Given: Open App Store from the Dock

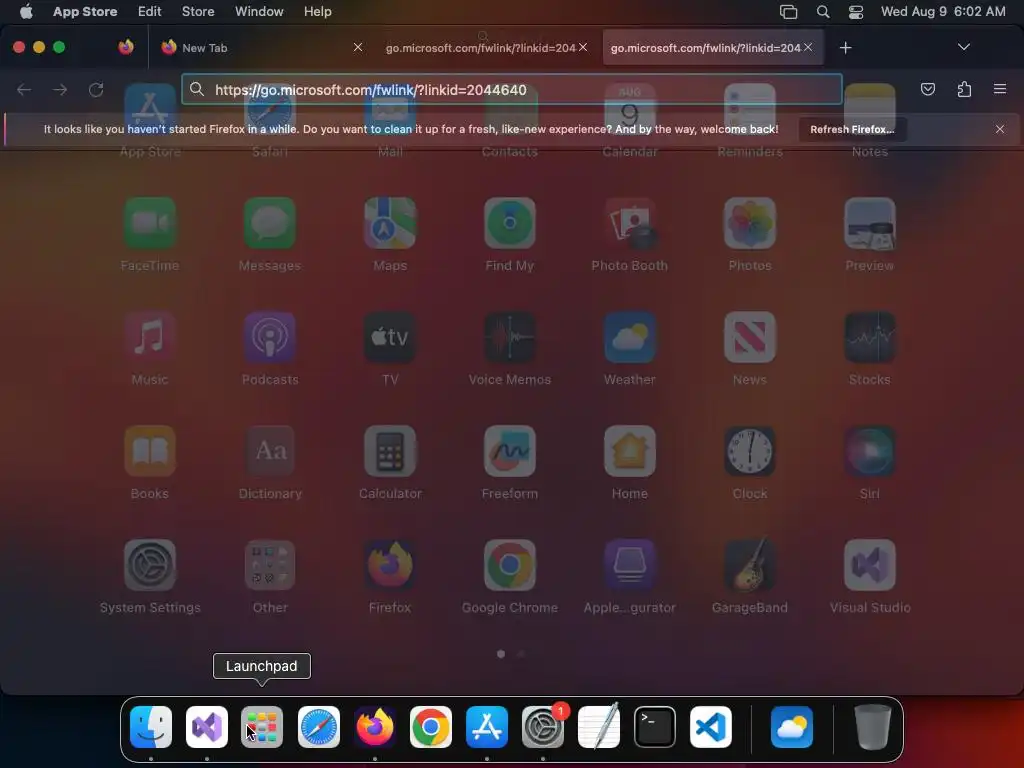Looking at the screenshot, I should coord(487,727).
